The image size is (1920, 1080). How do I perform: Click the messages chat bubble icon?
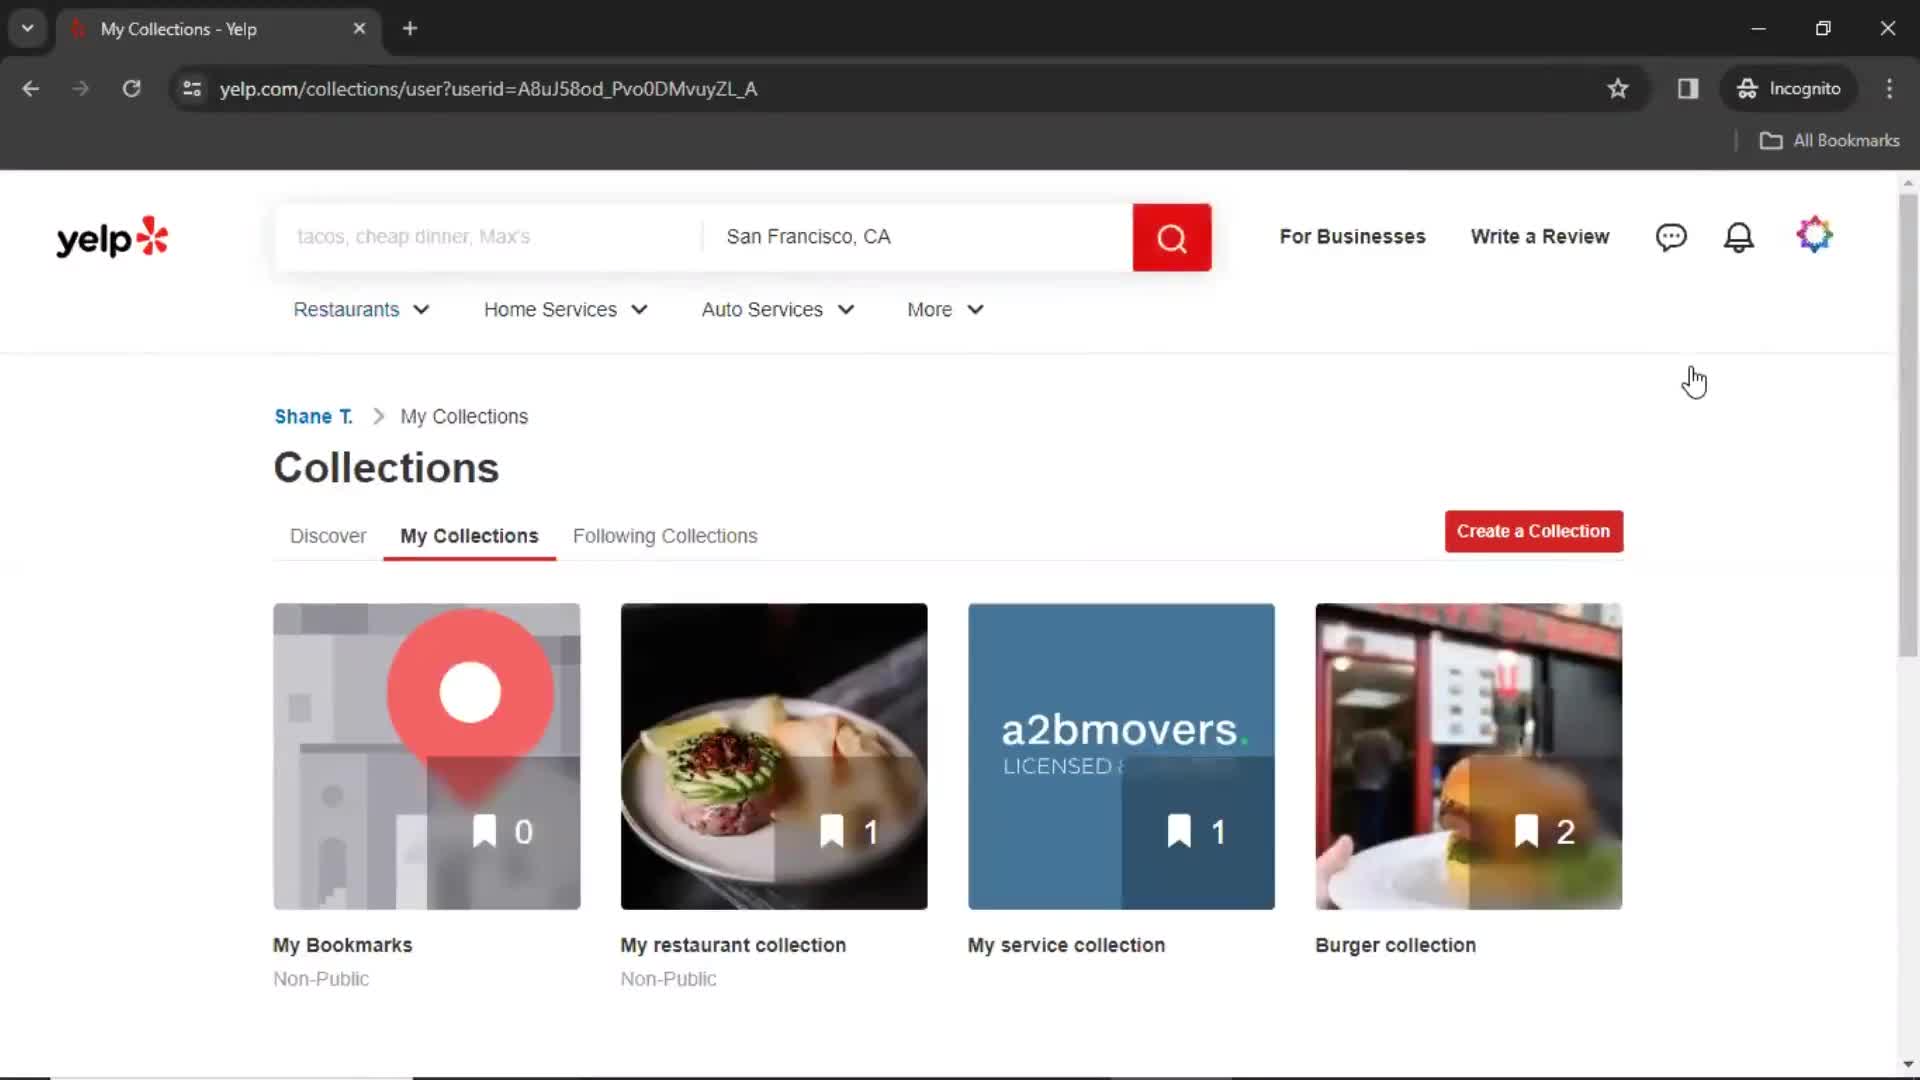coord(1673,236)
